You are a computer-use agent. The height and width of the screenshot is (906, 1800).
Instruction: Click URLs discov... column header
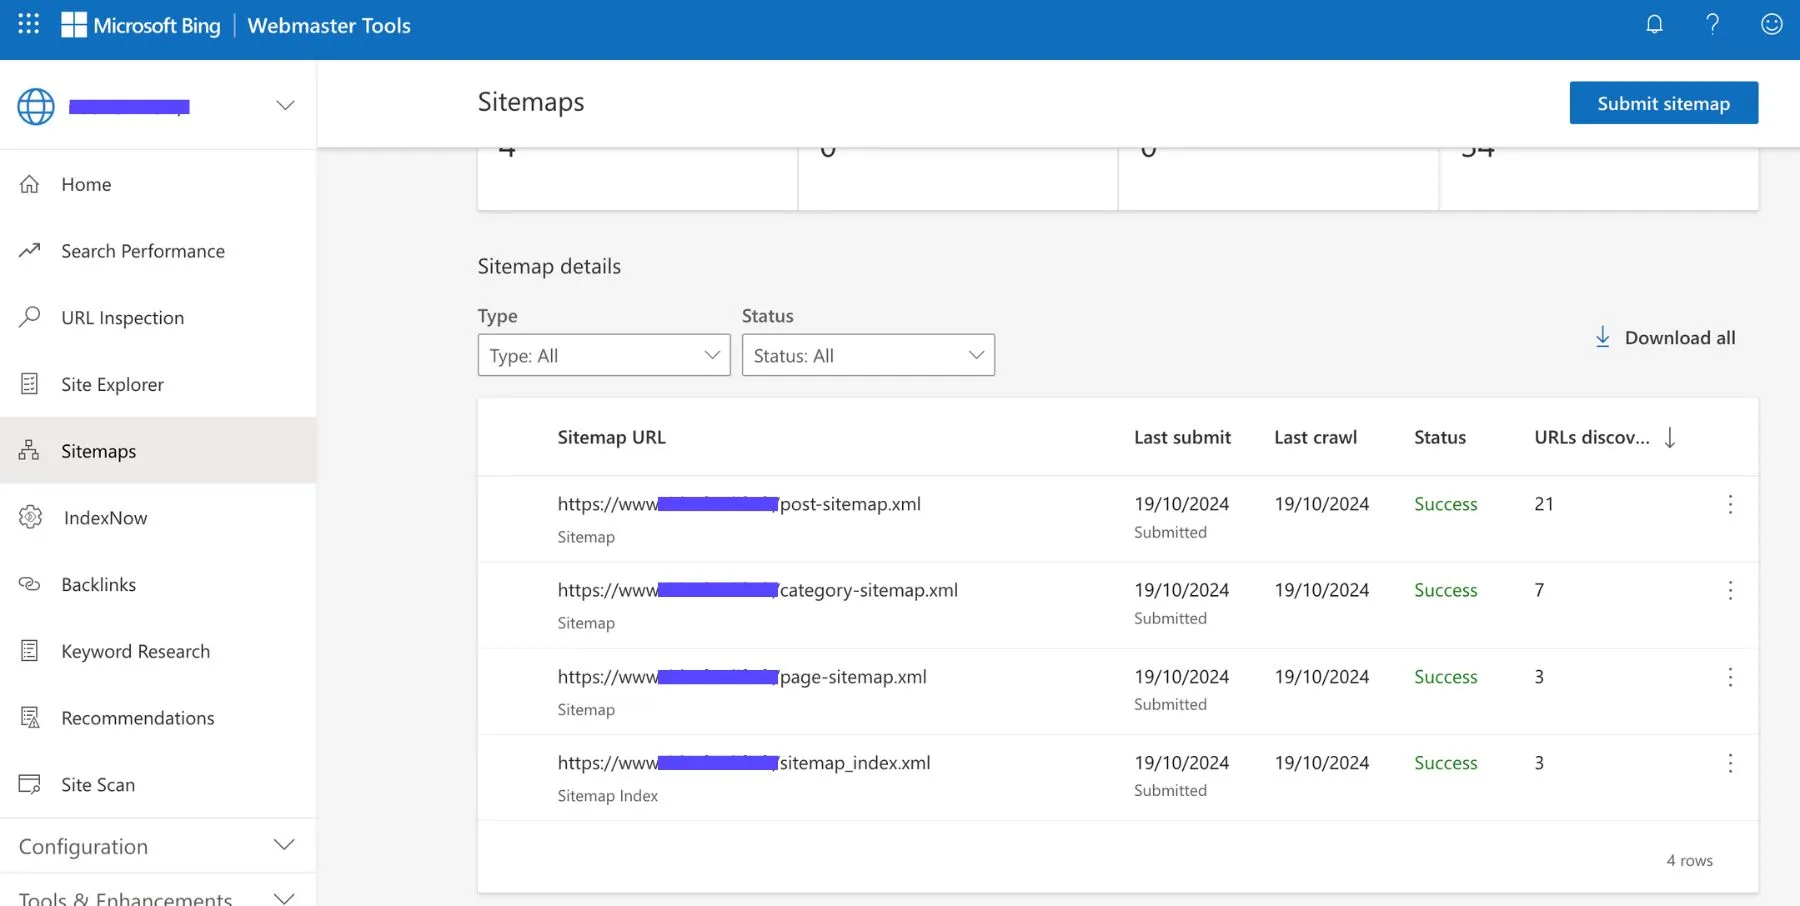1592,437
